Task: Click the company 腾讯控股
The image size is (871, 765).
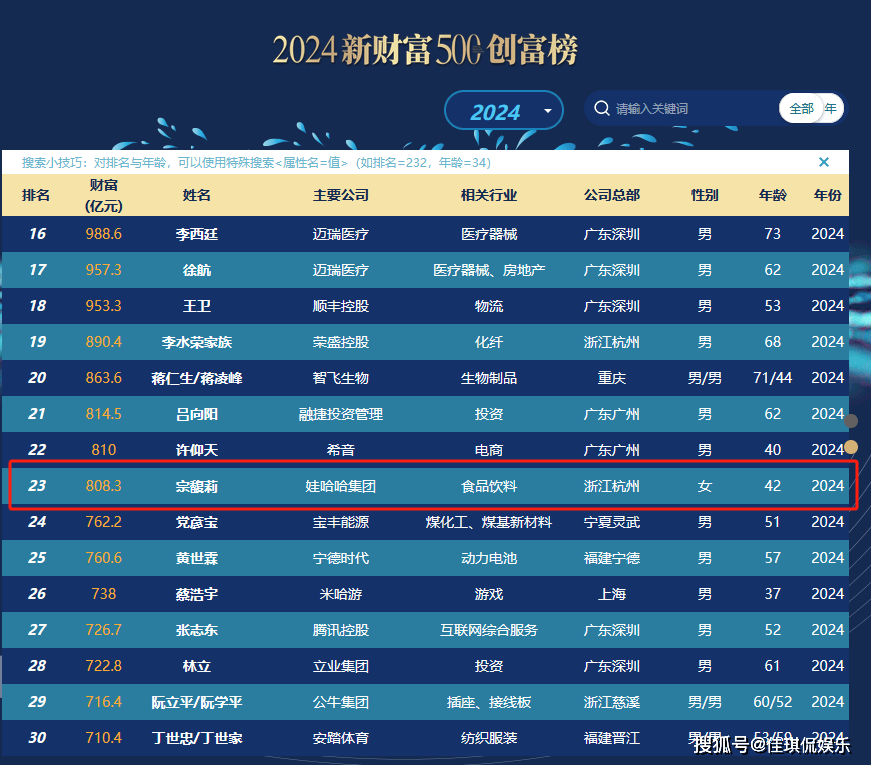Action: pyautogui.click(x=341, y=630)
